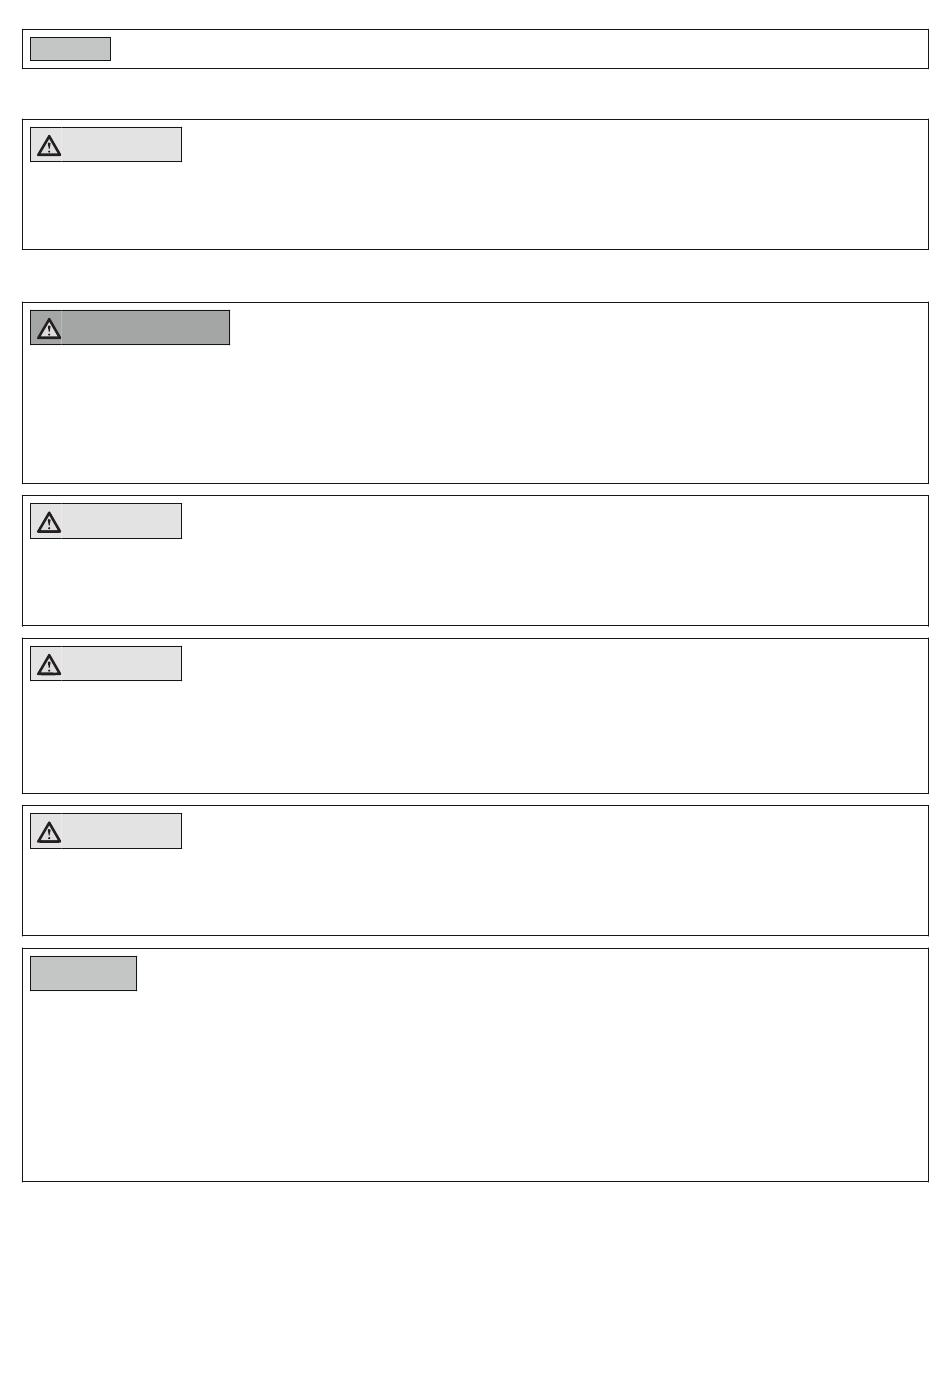The image size is (950, 1383).
Task: Click the light gray label of the fourth warning box
Action: pos(106,664)
